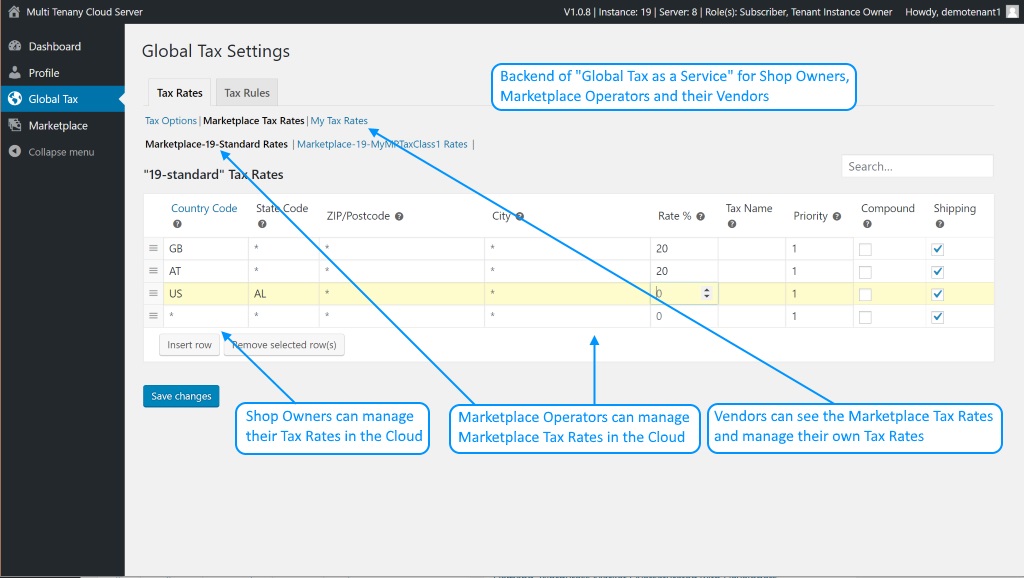Click the US row rate spinner arrows
This screenshot has height=578, width=1024.
(x=707, y=293)
